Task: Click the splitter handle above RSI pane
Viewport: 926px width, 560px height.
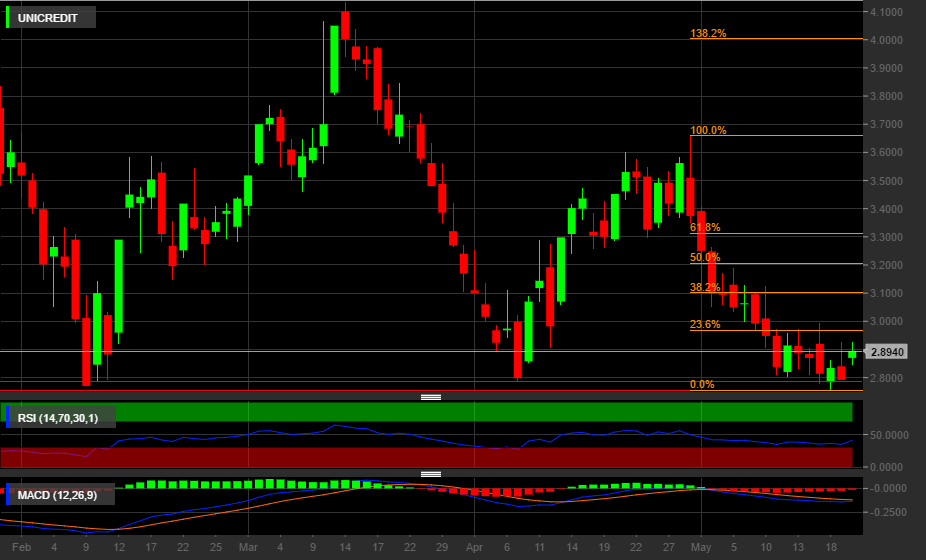Action: point(431,397)
